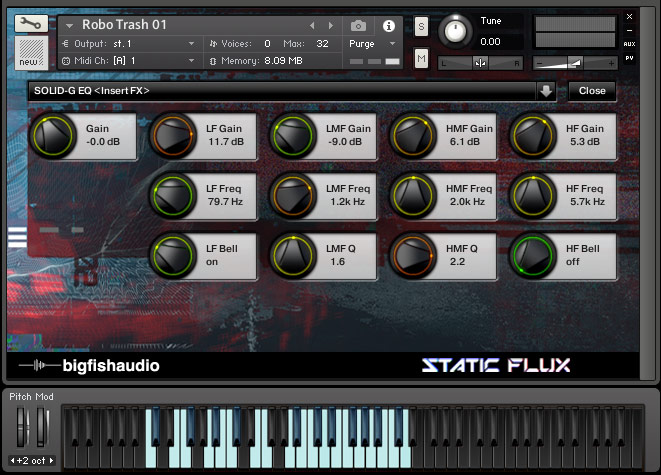The image size is (661, 475).
Task: Adjust the Tune knob
Action: click(455, 31)
